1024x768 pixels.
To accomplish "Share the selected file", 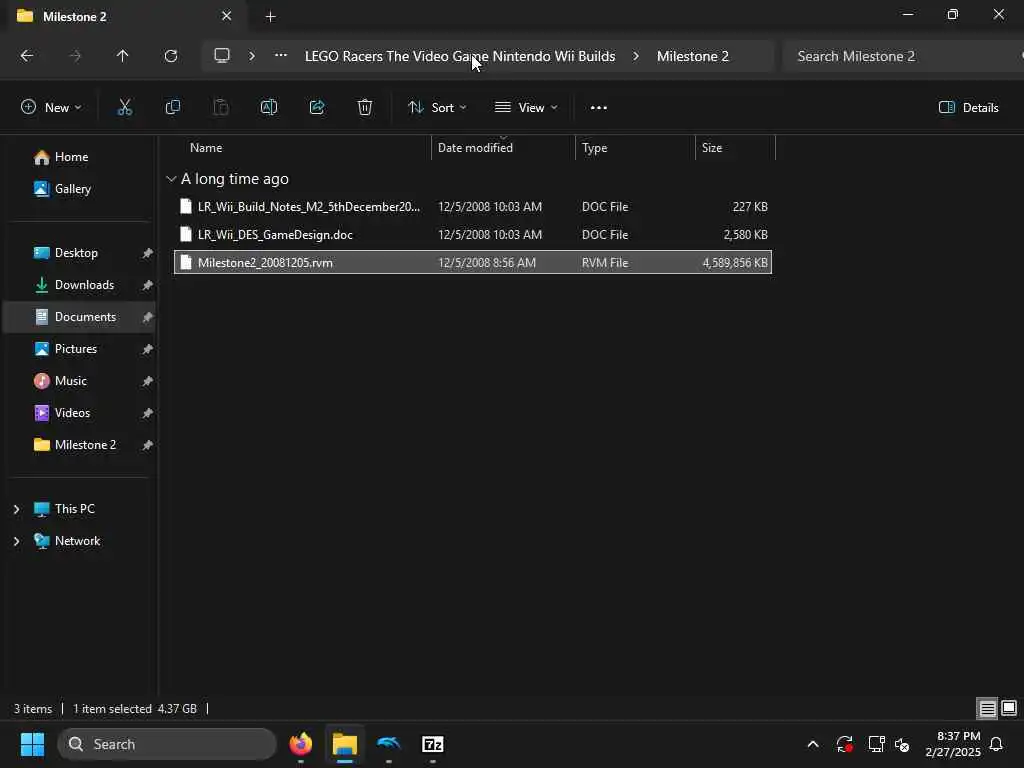I will [317, 108].
